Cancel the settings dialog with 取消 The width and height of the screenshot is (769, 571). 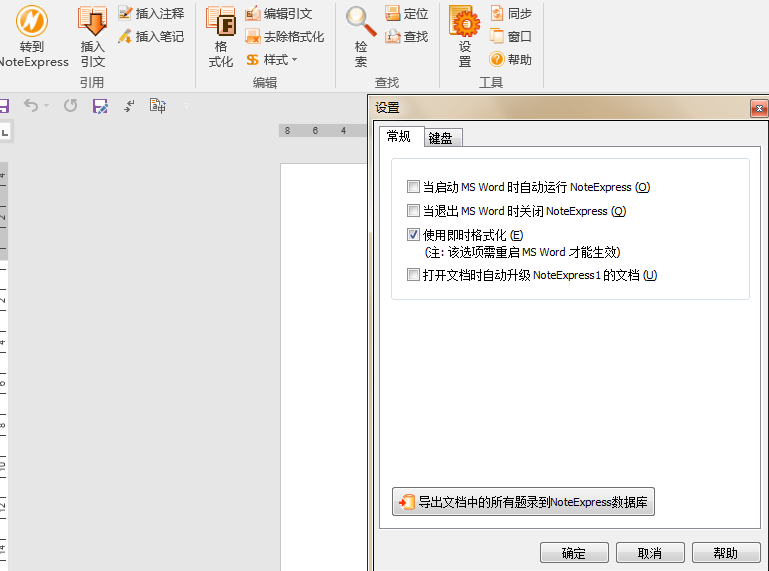650,553
